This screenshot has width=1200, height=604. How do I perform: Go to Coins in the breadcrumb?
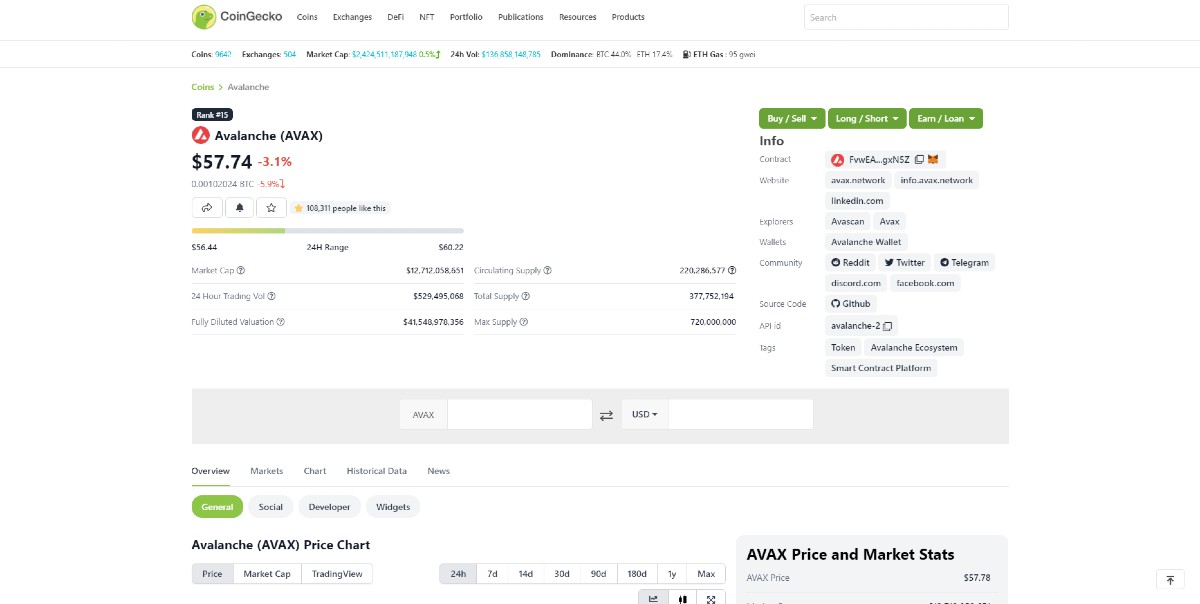point(203,87)
